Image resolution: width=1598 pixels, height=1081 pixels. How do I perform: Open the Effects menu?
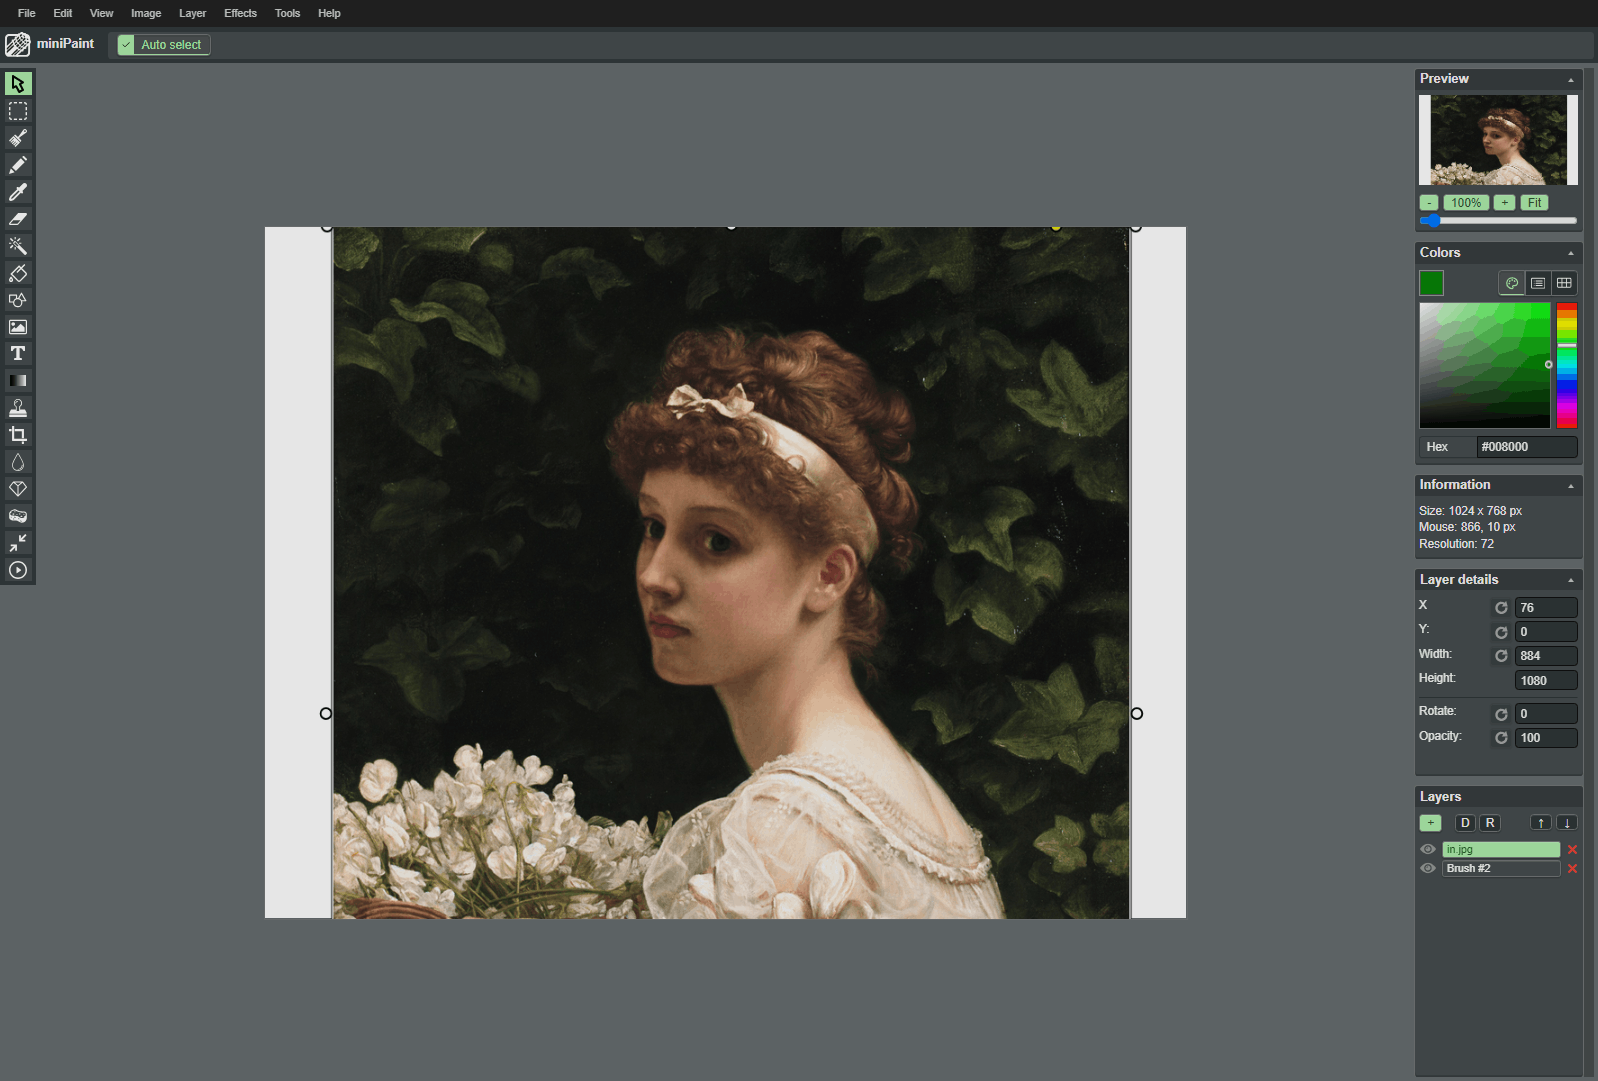(240, 13)
